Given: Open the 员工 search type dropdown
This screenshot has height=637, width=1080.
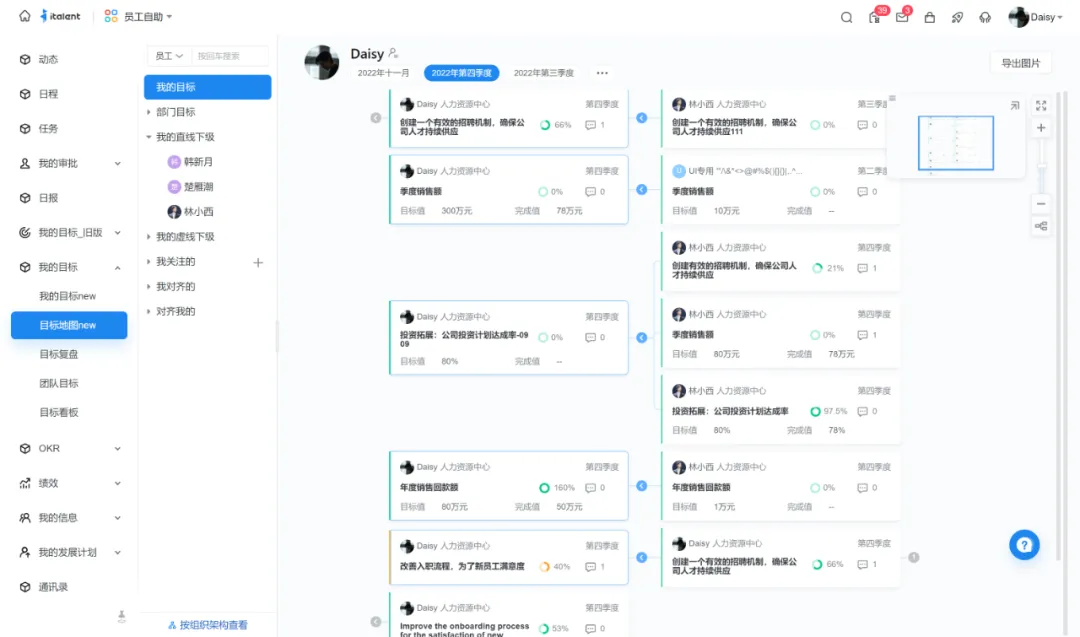Looking at the screenshot, I should point(166,56).
